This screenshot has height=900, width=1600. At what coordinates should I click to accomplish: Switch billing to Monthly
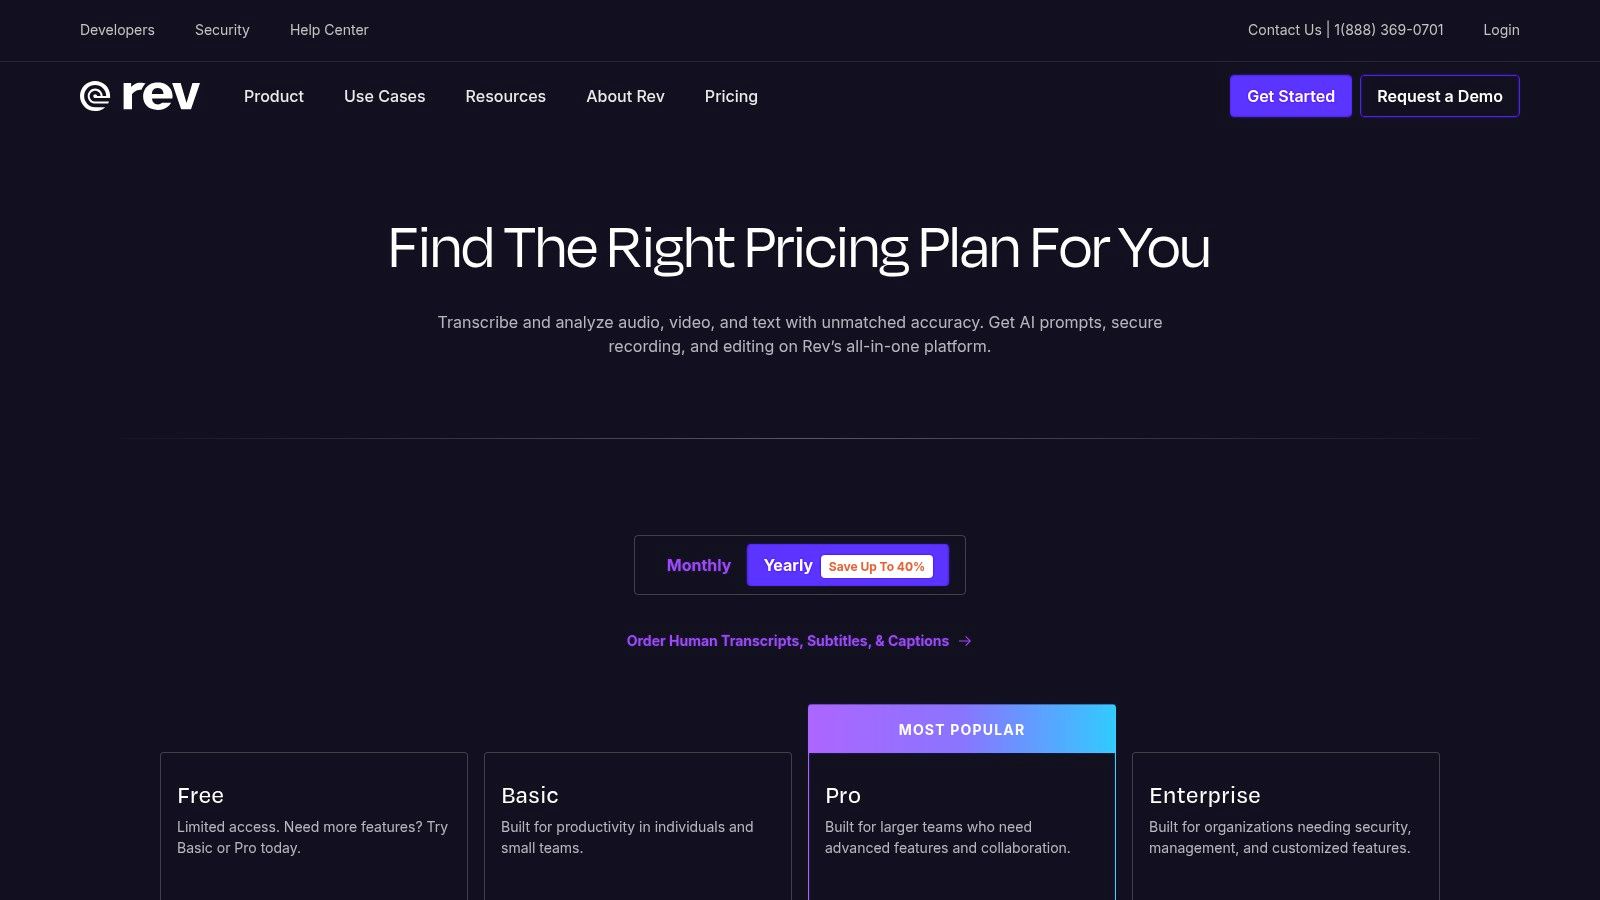698,565
